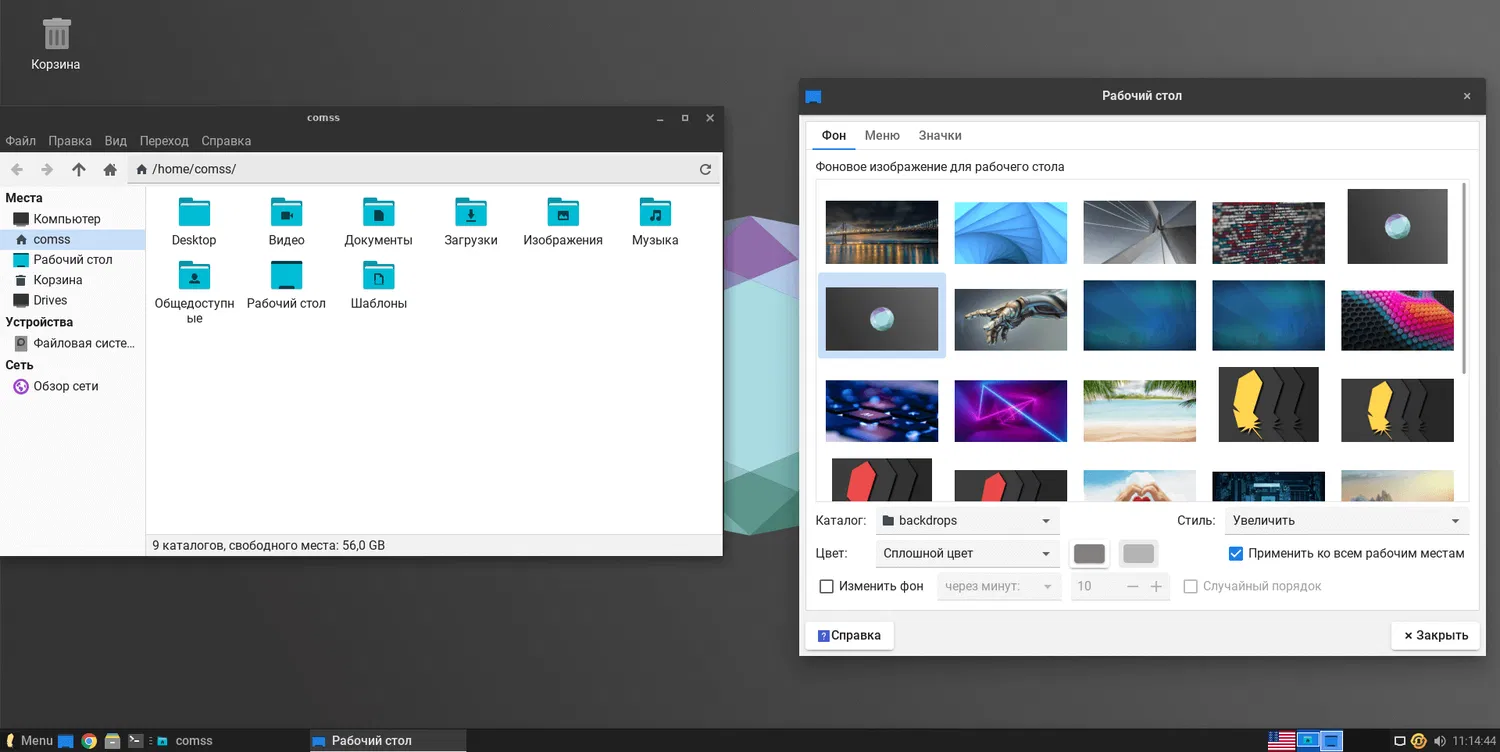Uncheck Применить ко всем рабочим местам

pos(1236,553)
